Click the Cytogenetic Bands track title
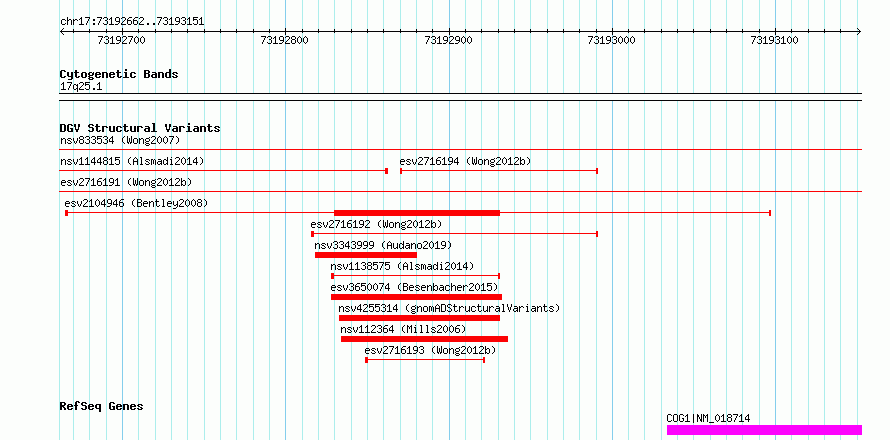 119,74
